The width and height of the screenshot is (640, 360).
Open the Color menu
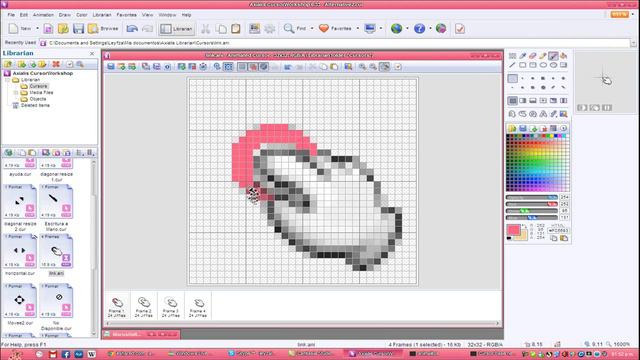click(x=82, y=15)
